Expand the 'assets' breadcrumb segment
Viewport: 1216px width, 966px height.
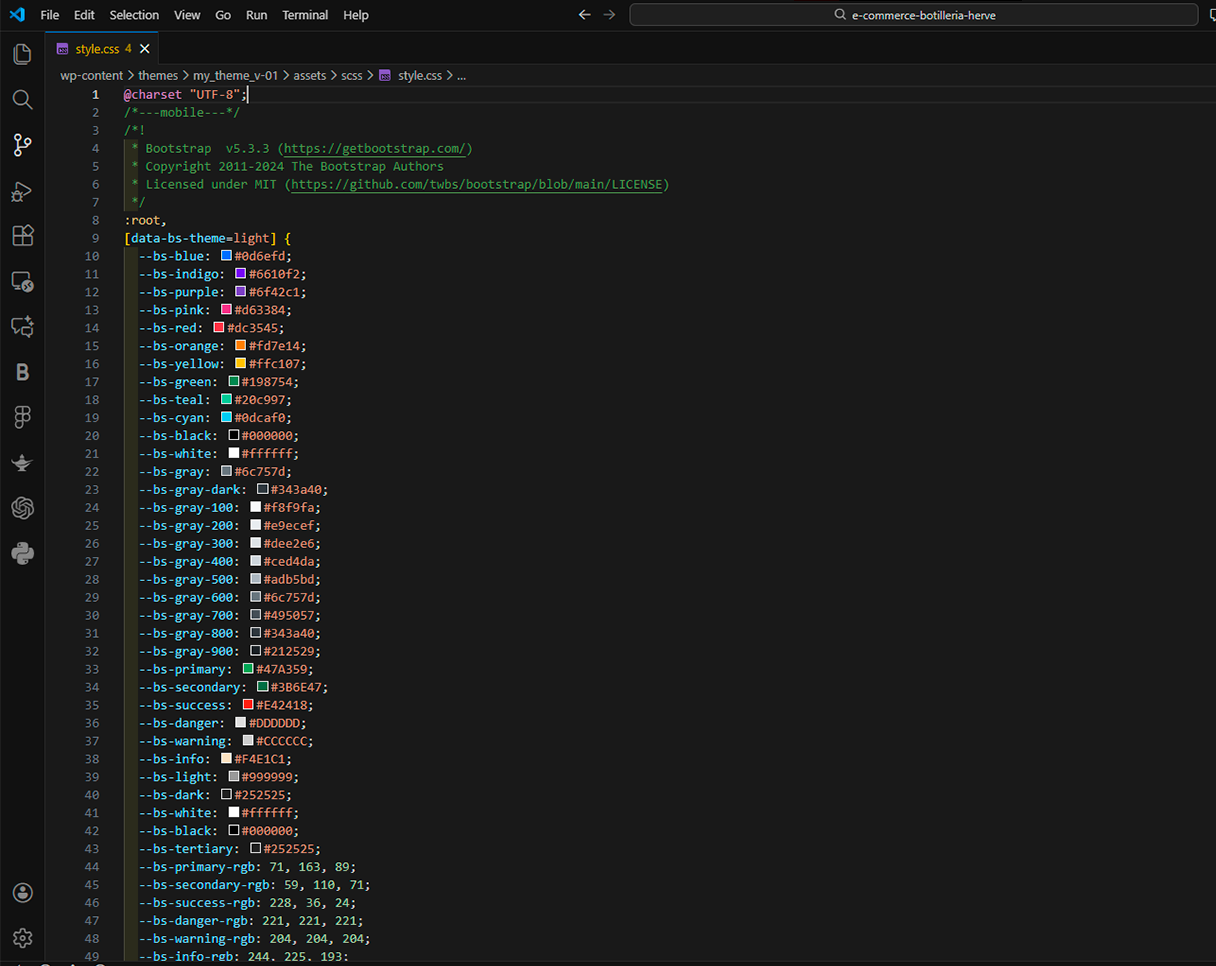[x=309, y=75]
